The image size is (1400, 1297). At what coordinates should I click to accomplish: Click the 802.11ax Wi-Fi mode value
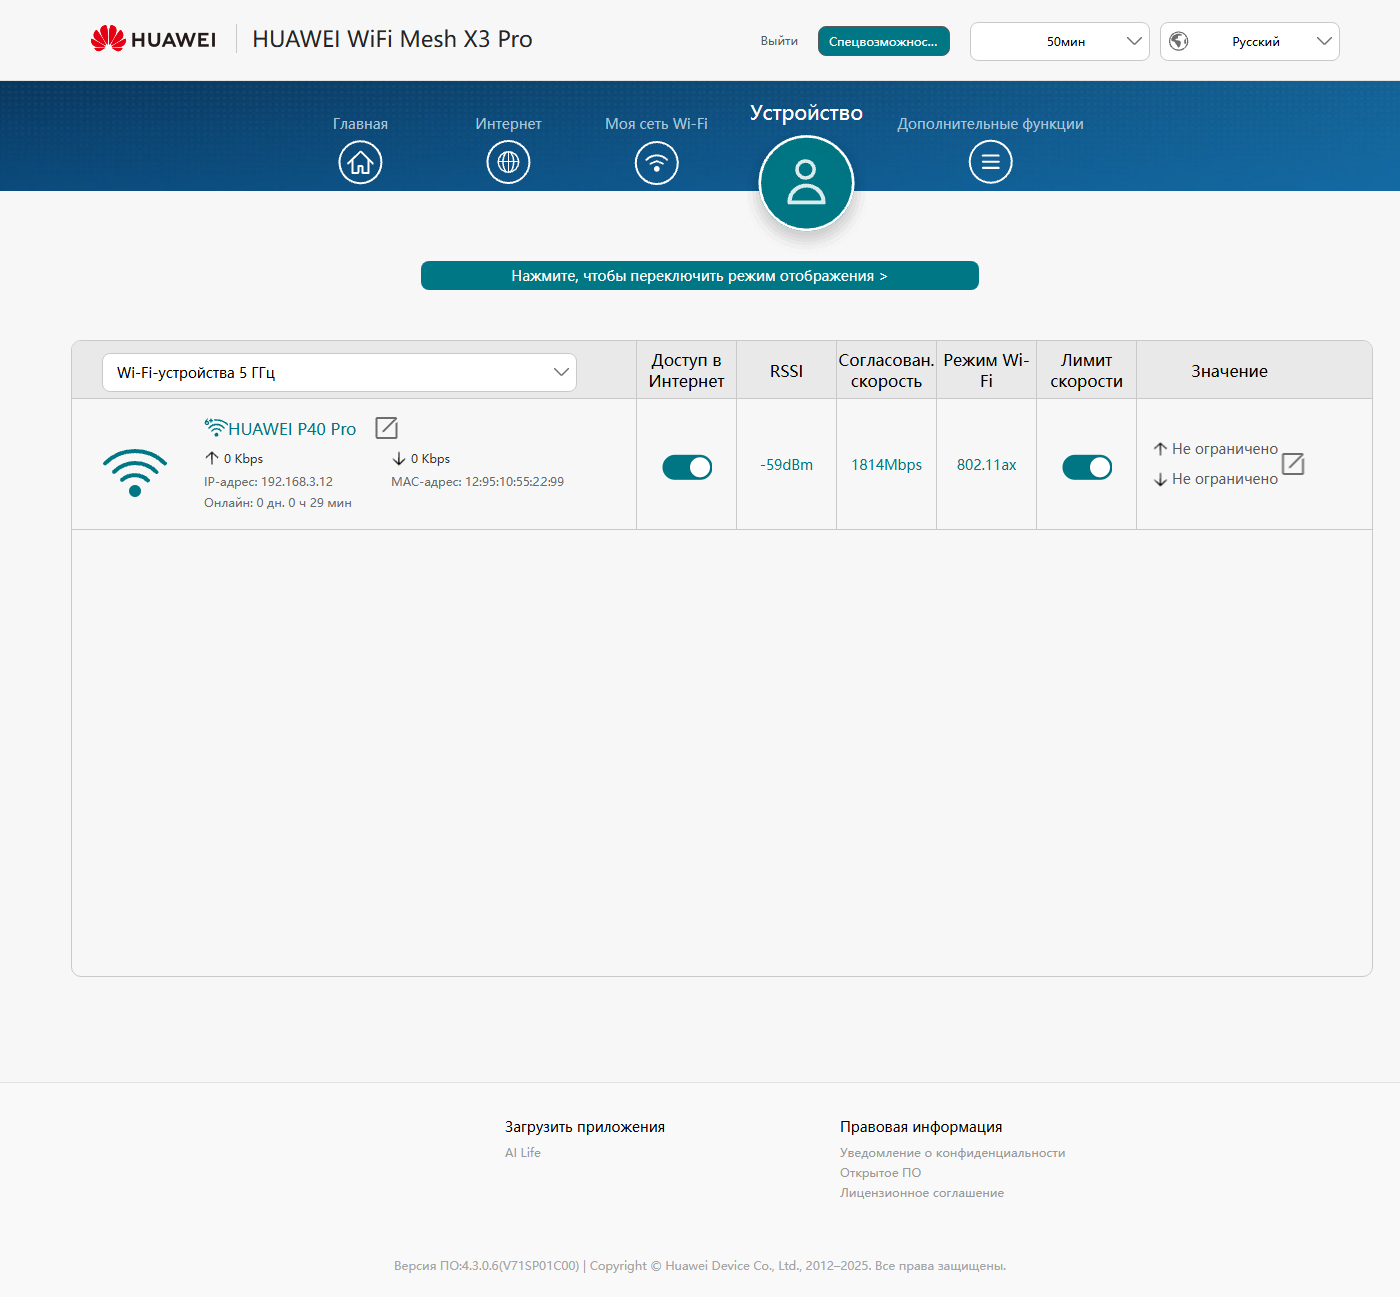(x=986, y=465)
